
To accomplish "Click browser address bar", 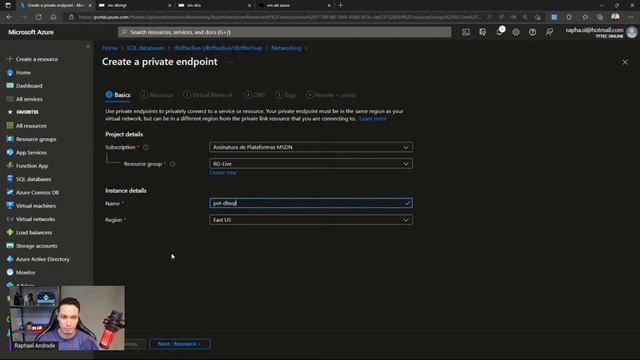I will pos(279,17).
